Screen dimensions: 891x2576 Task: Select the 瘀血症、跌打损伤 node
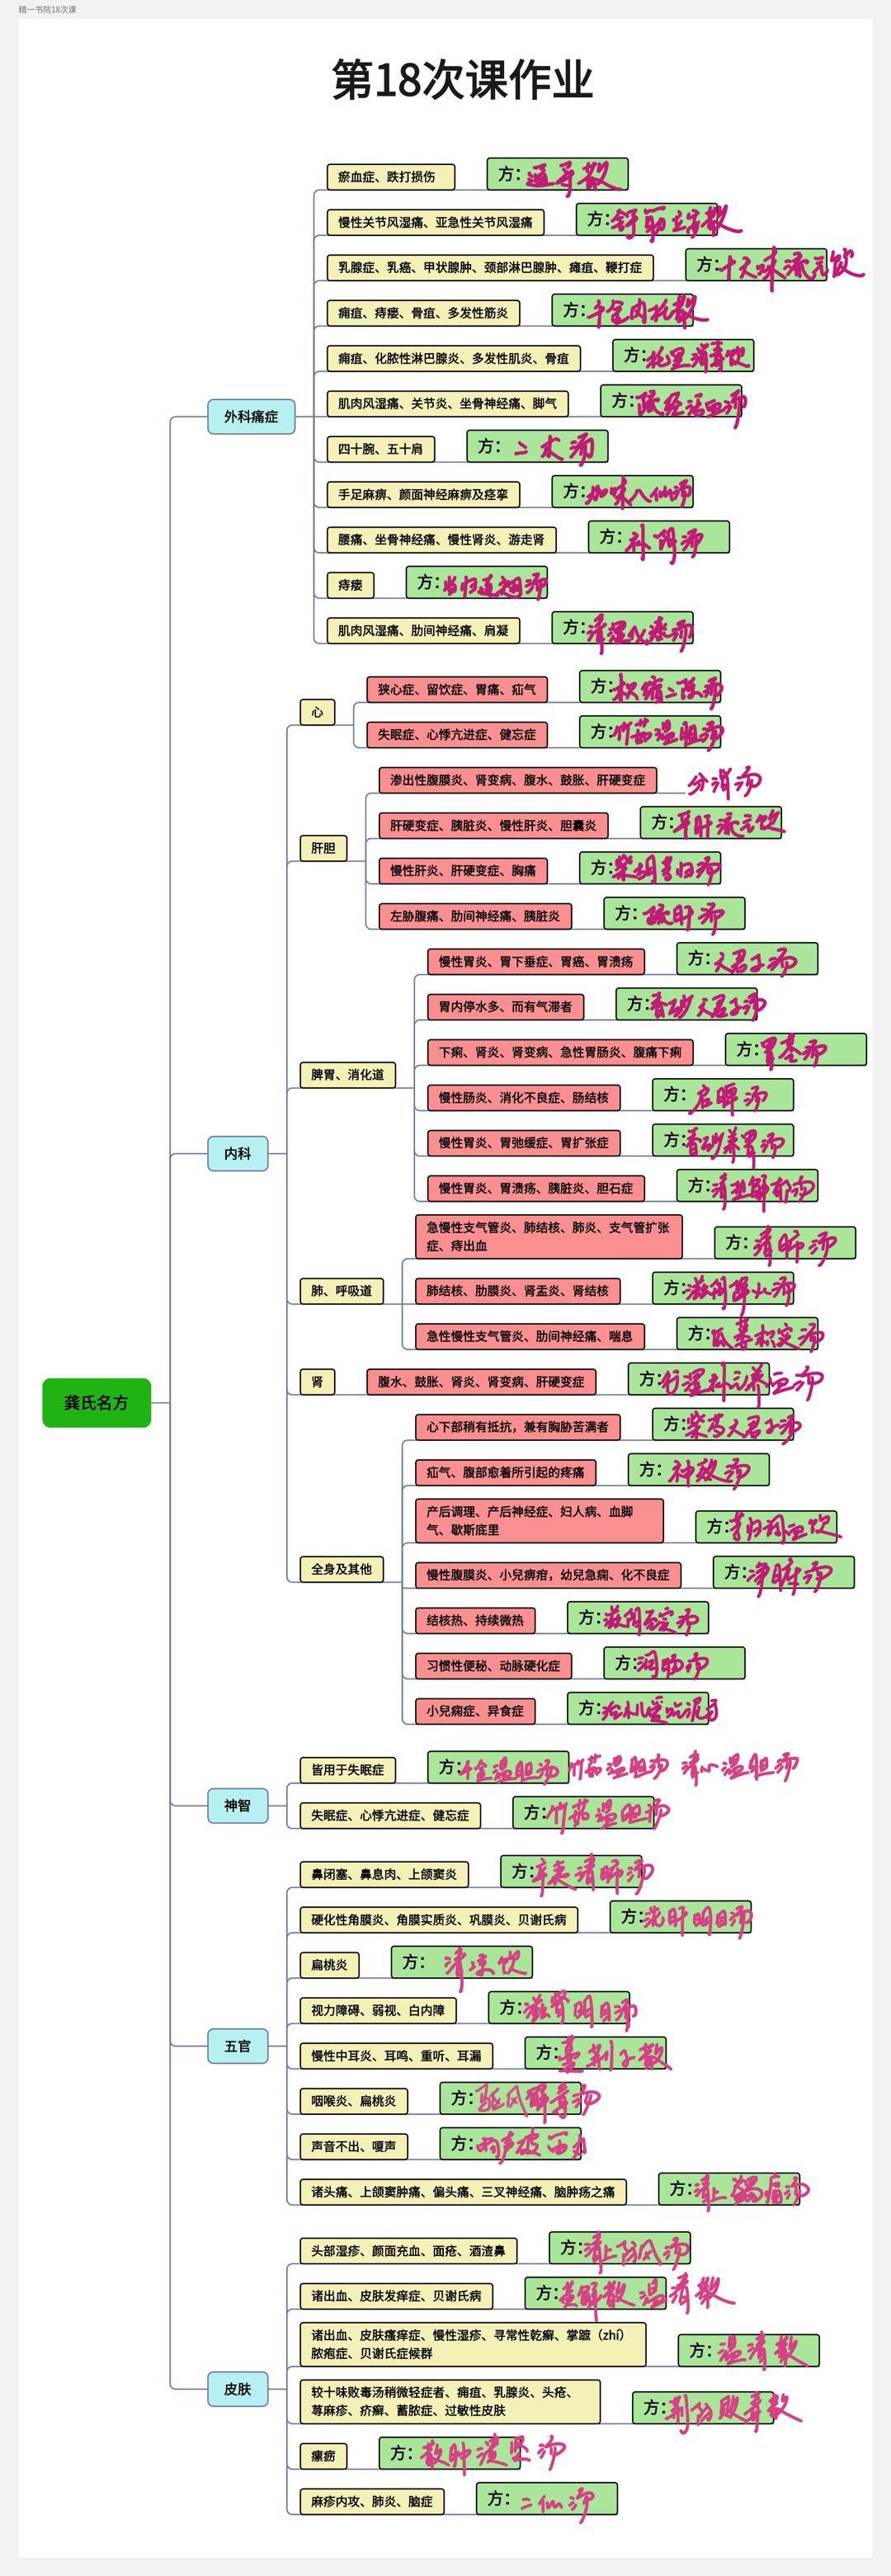(x=391, y=177)
